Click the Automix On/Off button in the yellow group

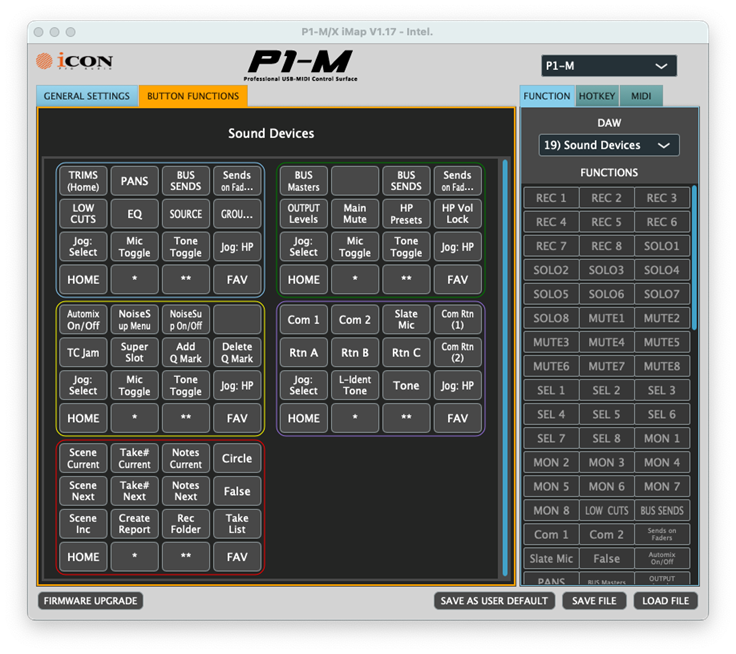point(83,320)
